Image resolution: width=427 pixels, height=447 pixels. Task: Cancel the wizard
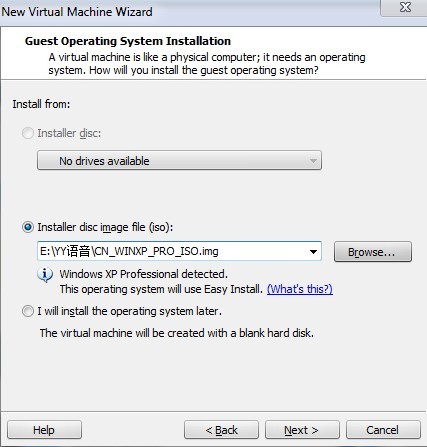tap(383, 430)
